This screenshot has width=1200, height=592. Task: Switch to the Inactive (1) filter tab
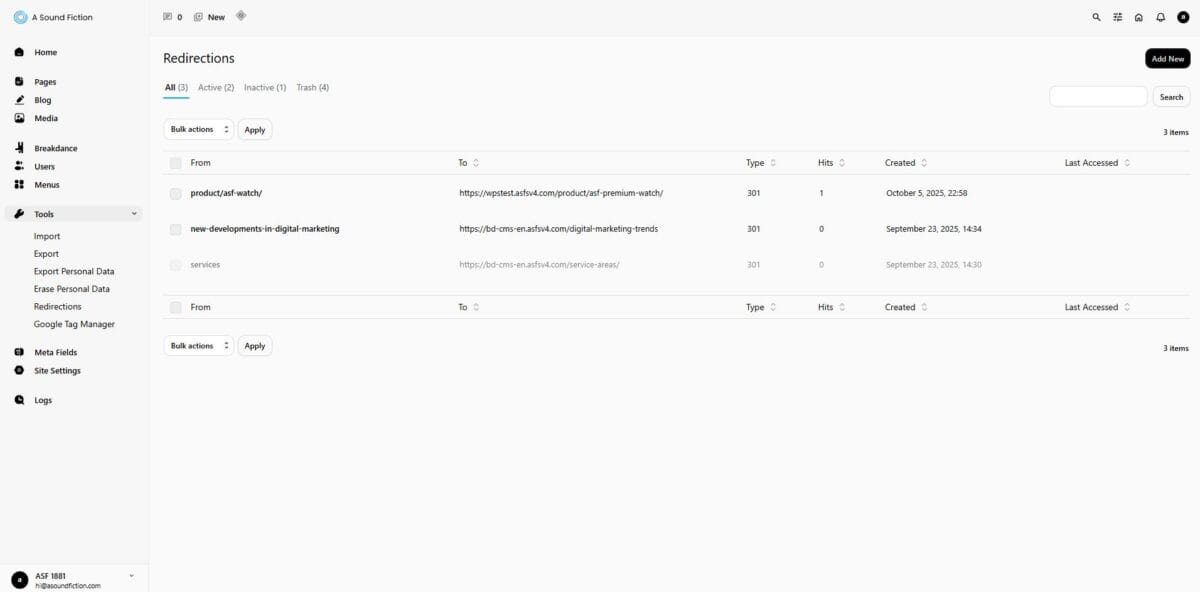[265, 88]
